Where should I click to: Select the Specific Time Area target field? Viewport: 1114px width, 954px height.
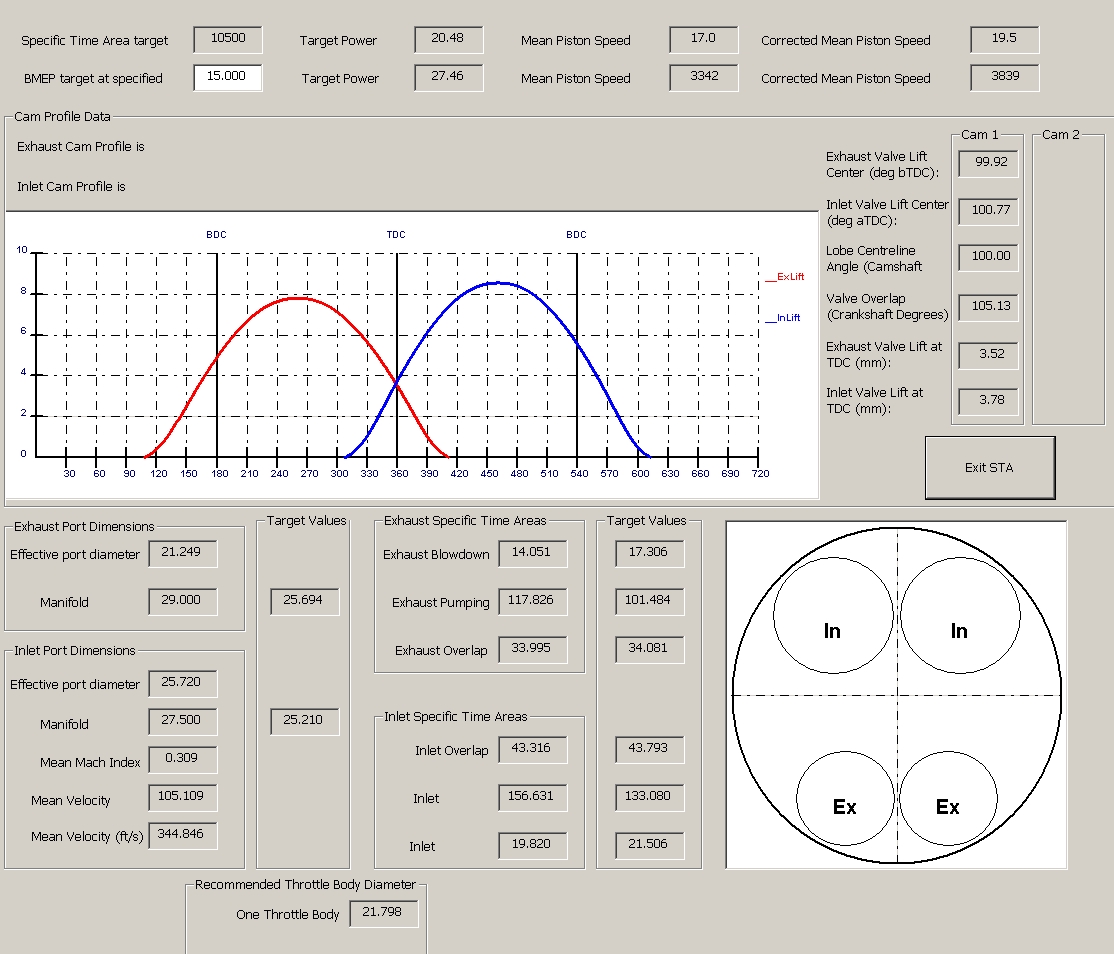228,40
